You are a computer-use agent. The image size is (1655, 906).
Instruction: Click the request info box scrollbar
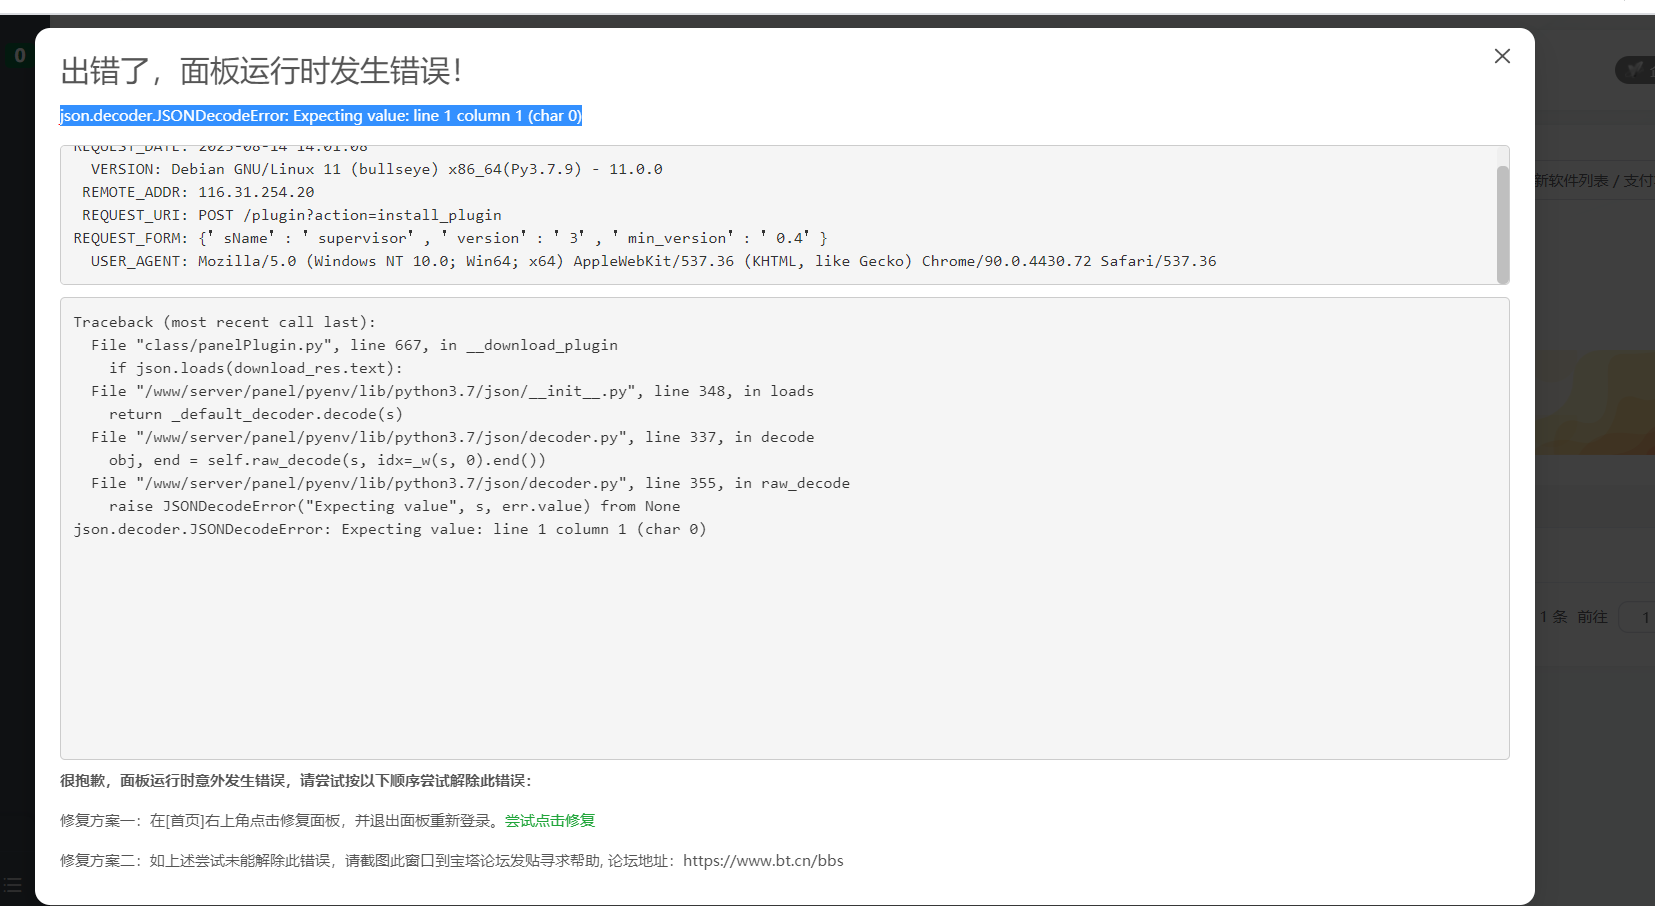click(x=1502, y=224)
